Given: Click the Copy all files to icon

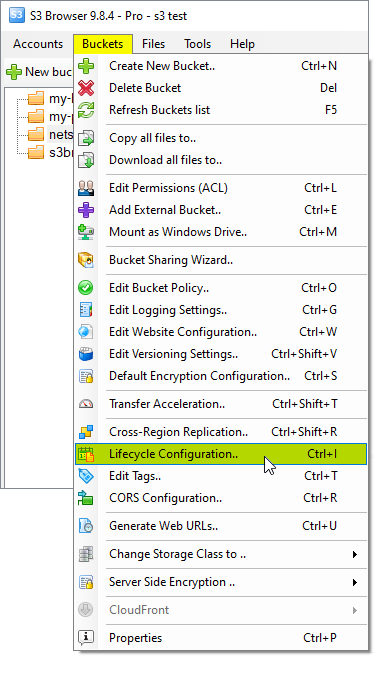Looking at the screenshot, I should tap(86, 138).
